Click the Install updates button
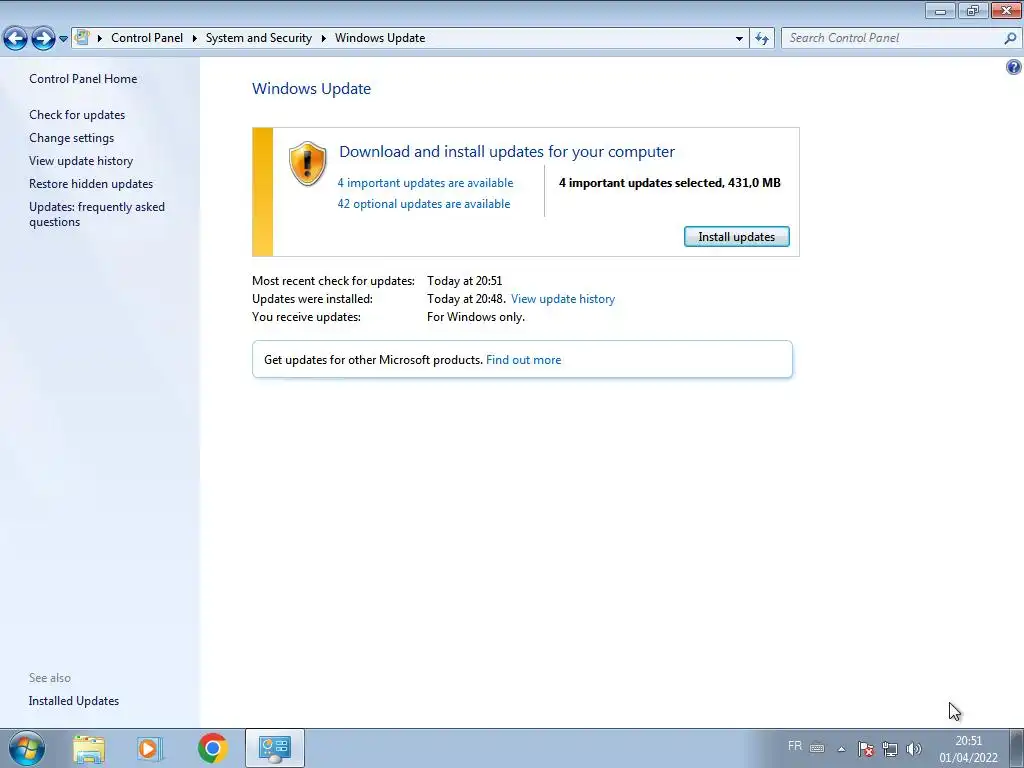Viewport: 1024px width, 768px height. (x=737, y=236)
